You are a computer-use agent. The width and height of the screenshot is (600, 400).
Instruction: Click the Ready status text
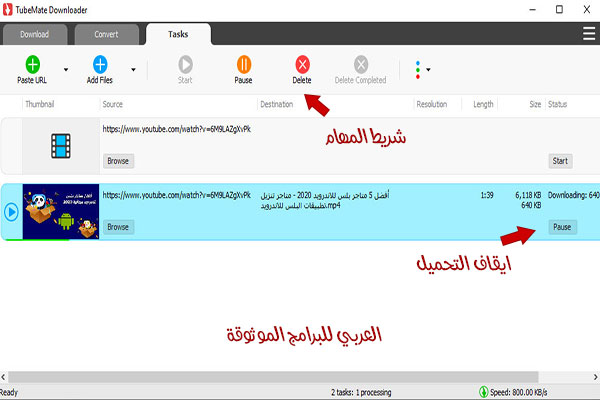(9, 392)
